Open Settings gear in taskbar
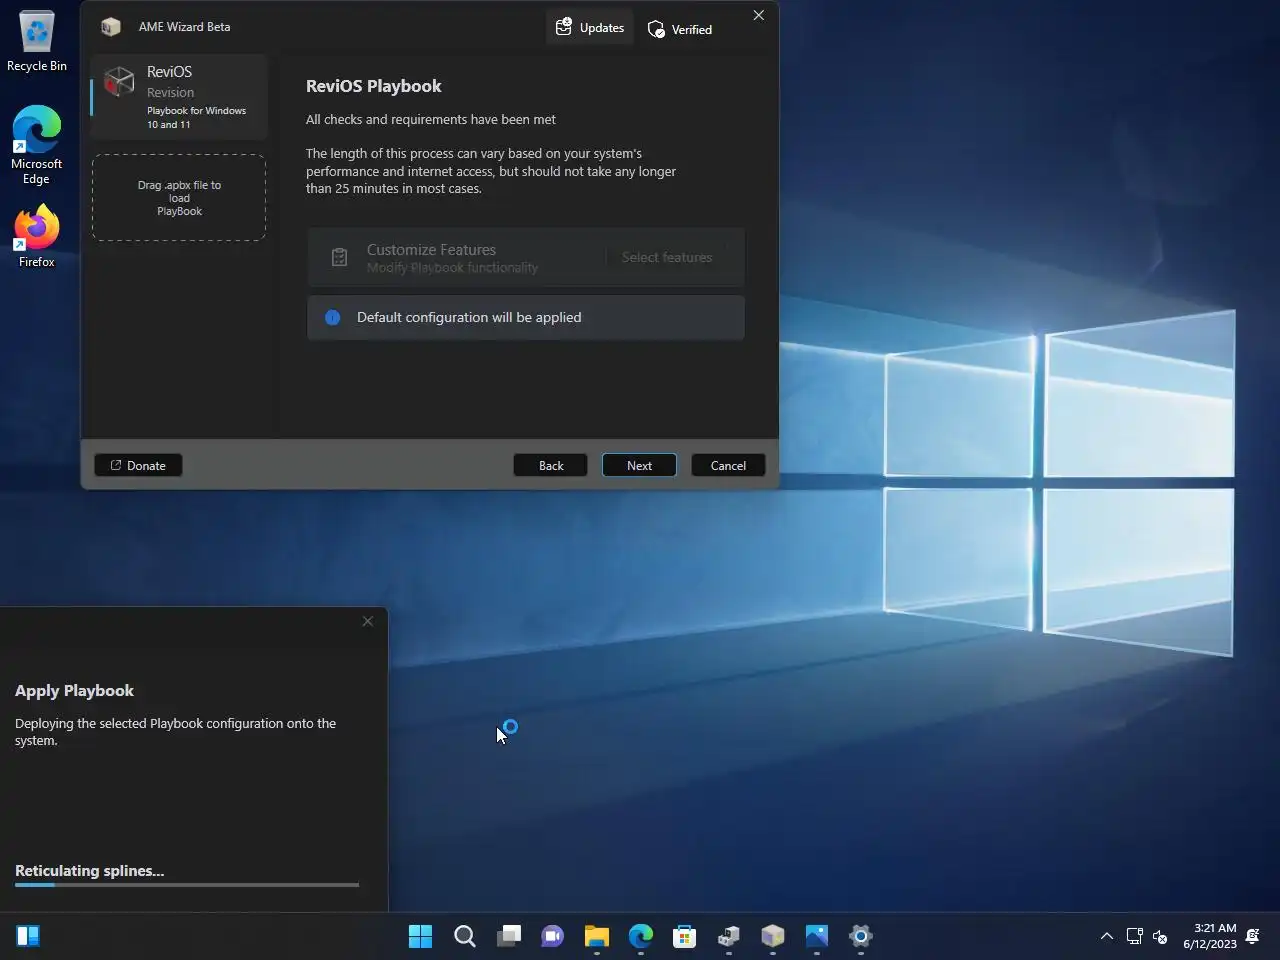This screenshot has width=1280, height=960. pos(861,936)
